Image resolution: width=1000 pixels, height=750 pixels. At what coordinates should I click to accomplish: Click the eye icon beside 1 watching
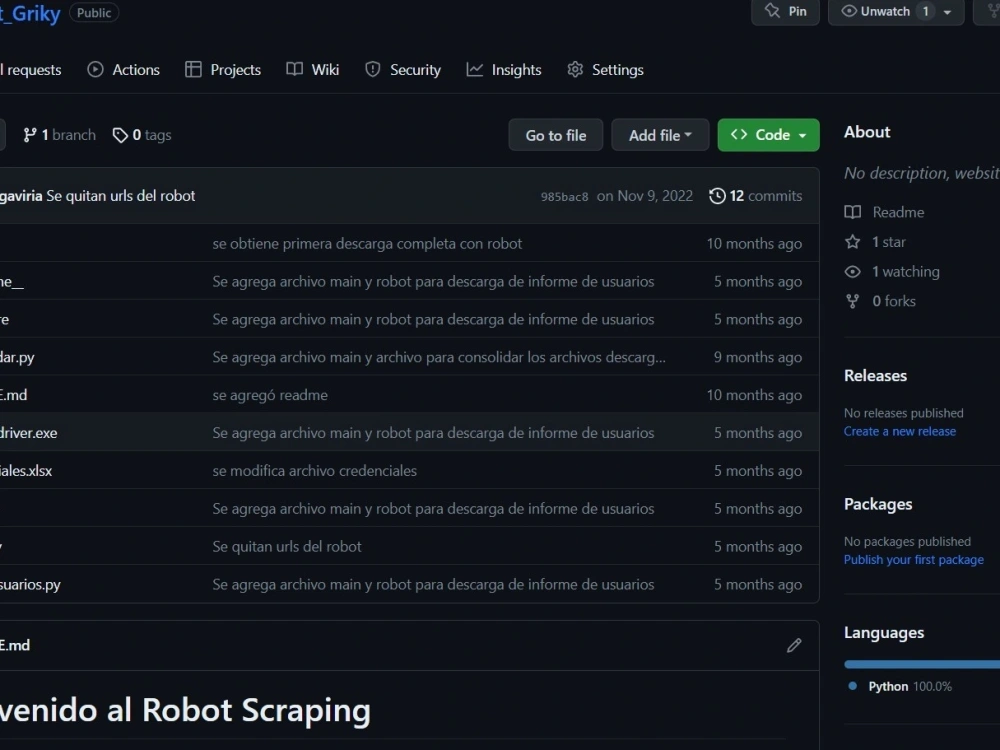[x=853, y=272]
